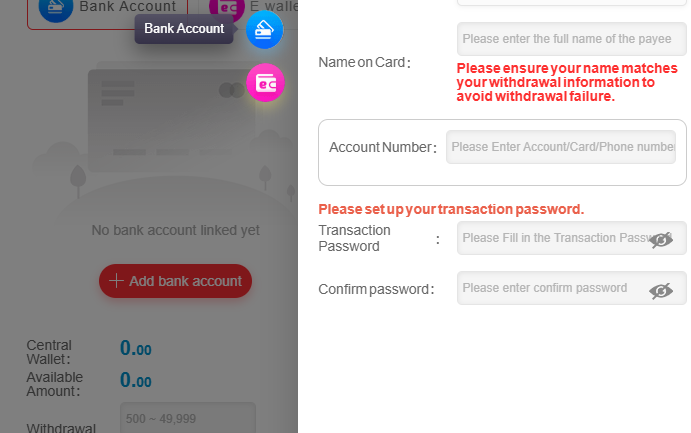Screen dimensions: 691x433
Task: Focus the Account Number input field
Action: (561, 147)
